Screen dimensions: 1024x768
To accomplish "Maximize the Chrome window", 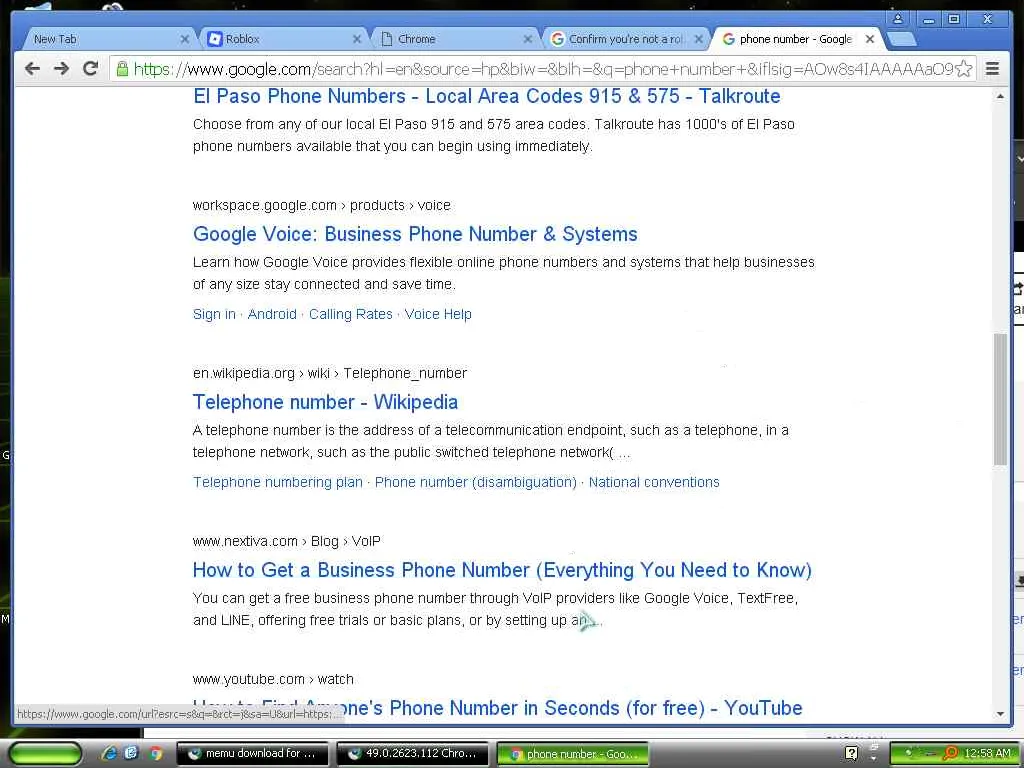I will coord(954,19).
